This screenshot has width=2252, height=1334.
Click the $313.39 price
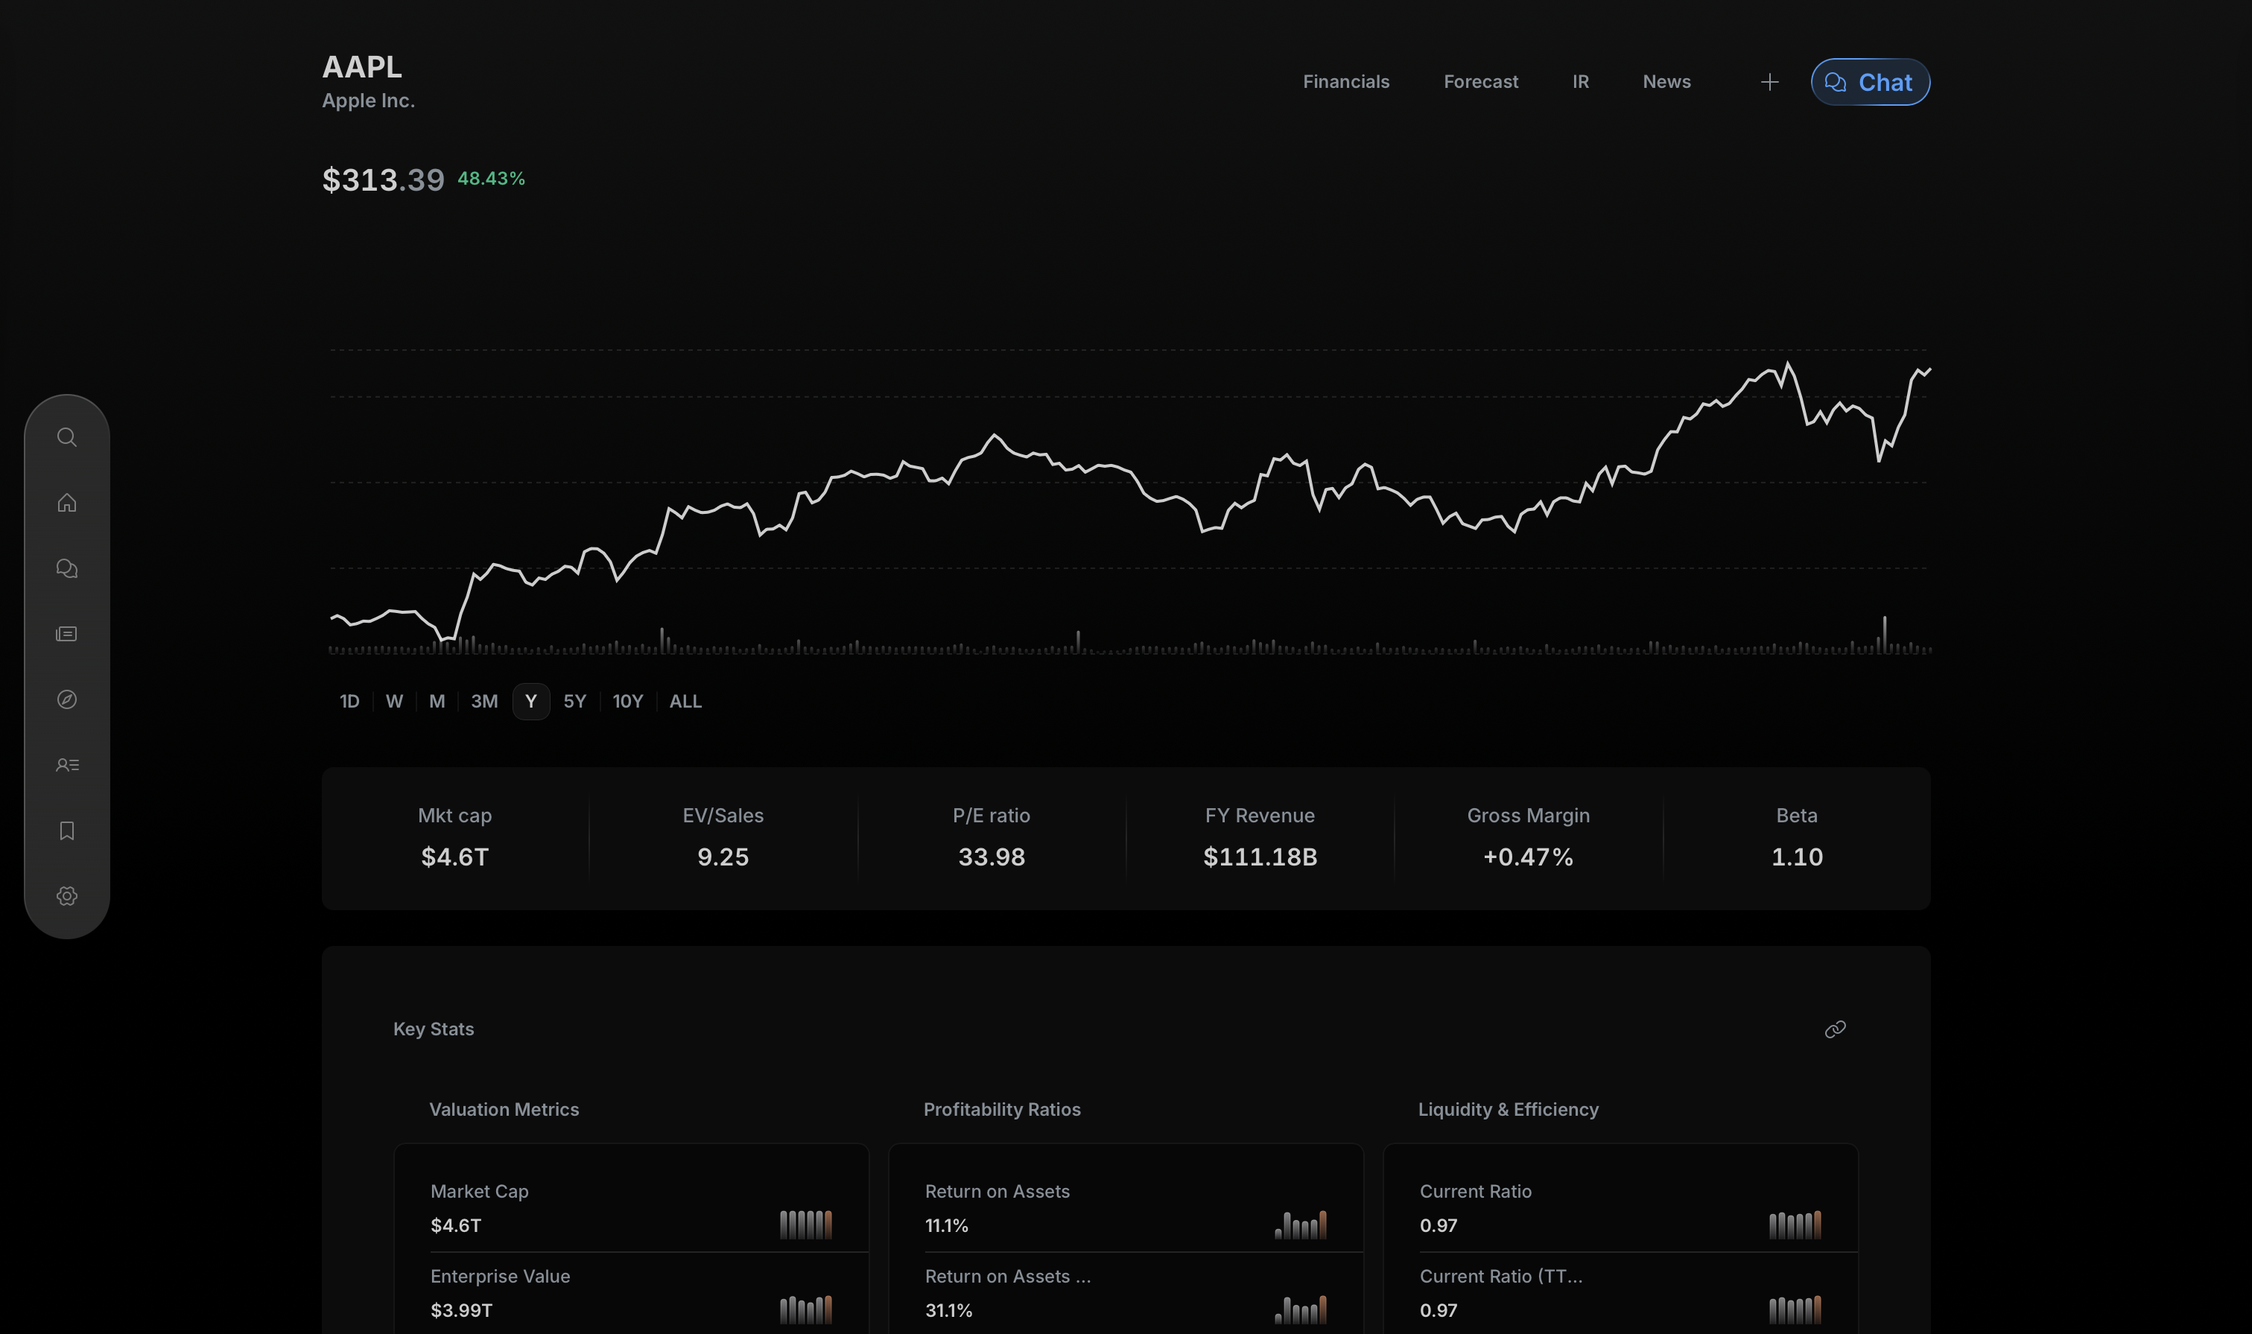point(383,180)
